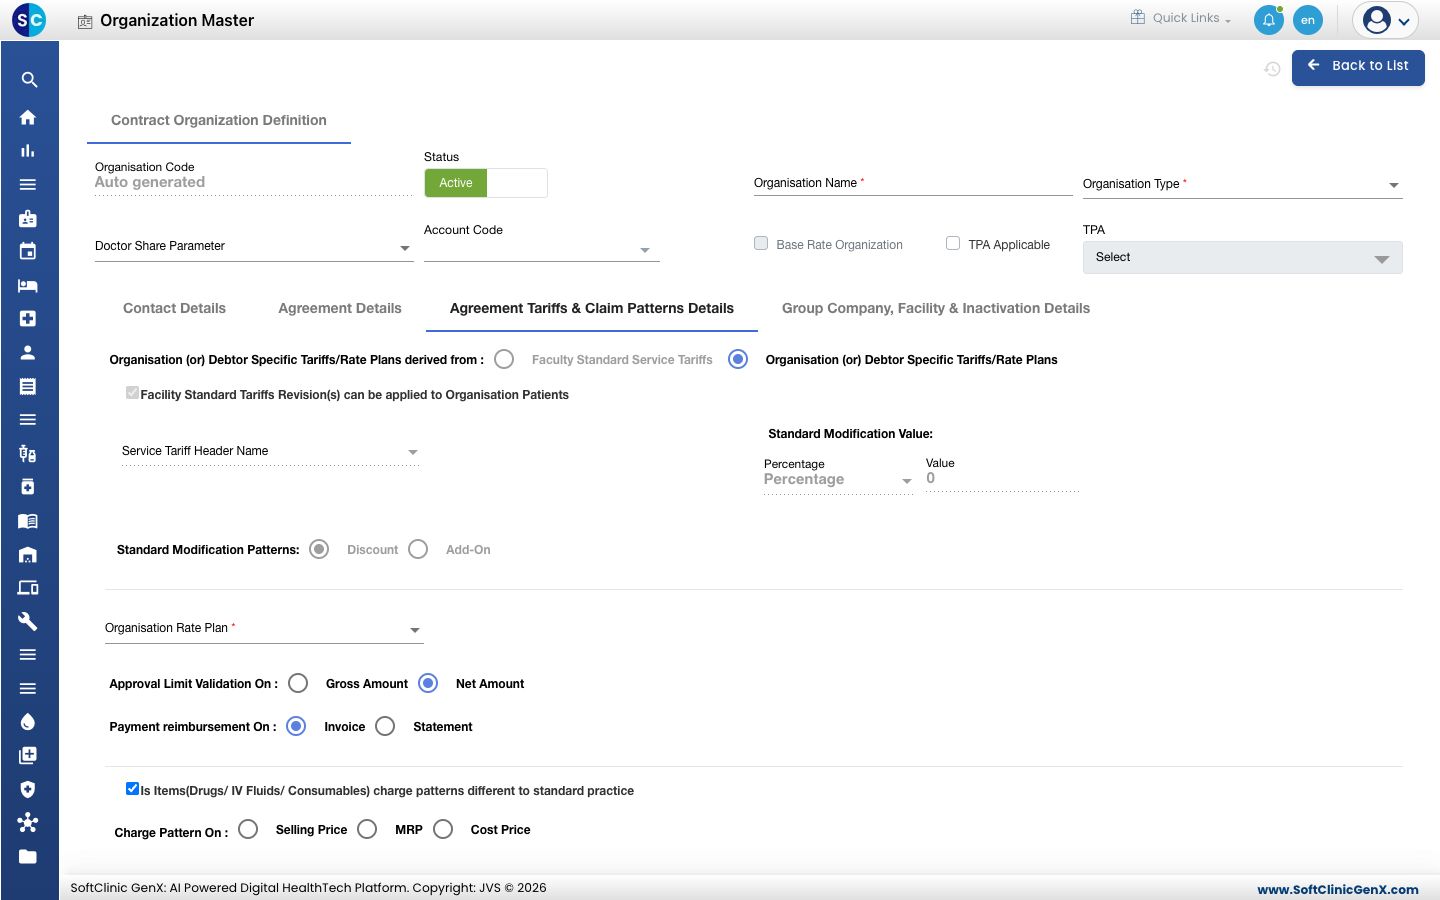Click the Value input field
This screenshot has width=1440, height=900.
tap(1002, 478)
